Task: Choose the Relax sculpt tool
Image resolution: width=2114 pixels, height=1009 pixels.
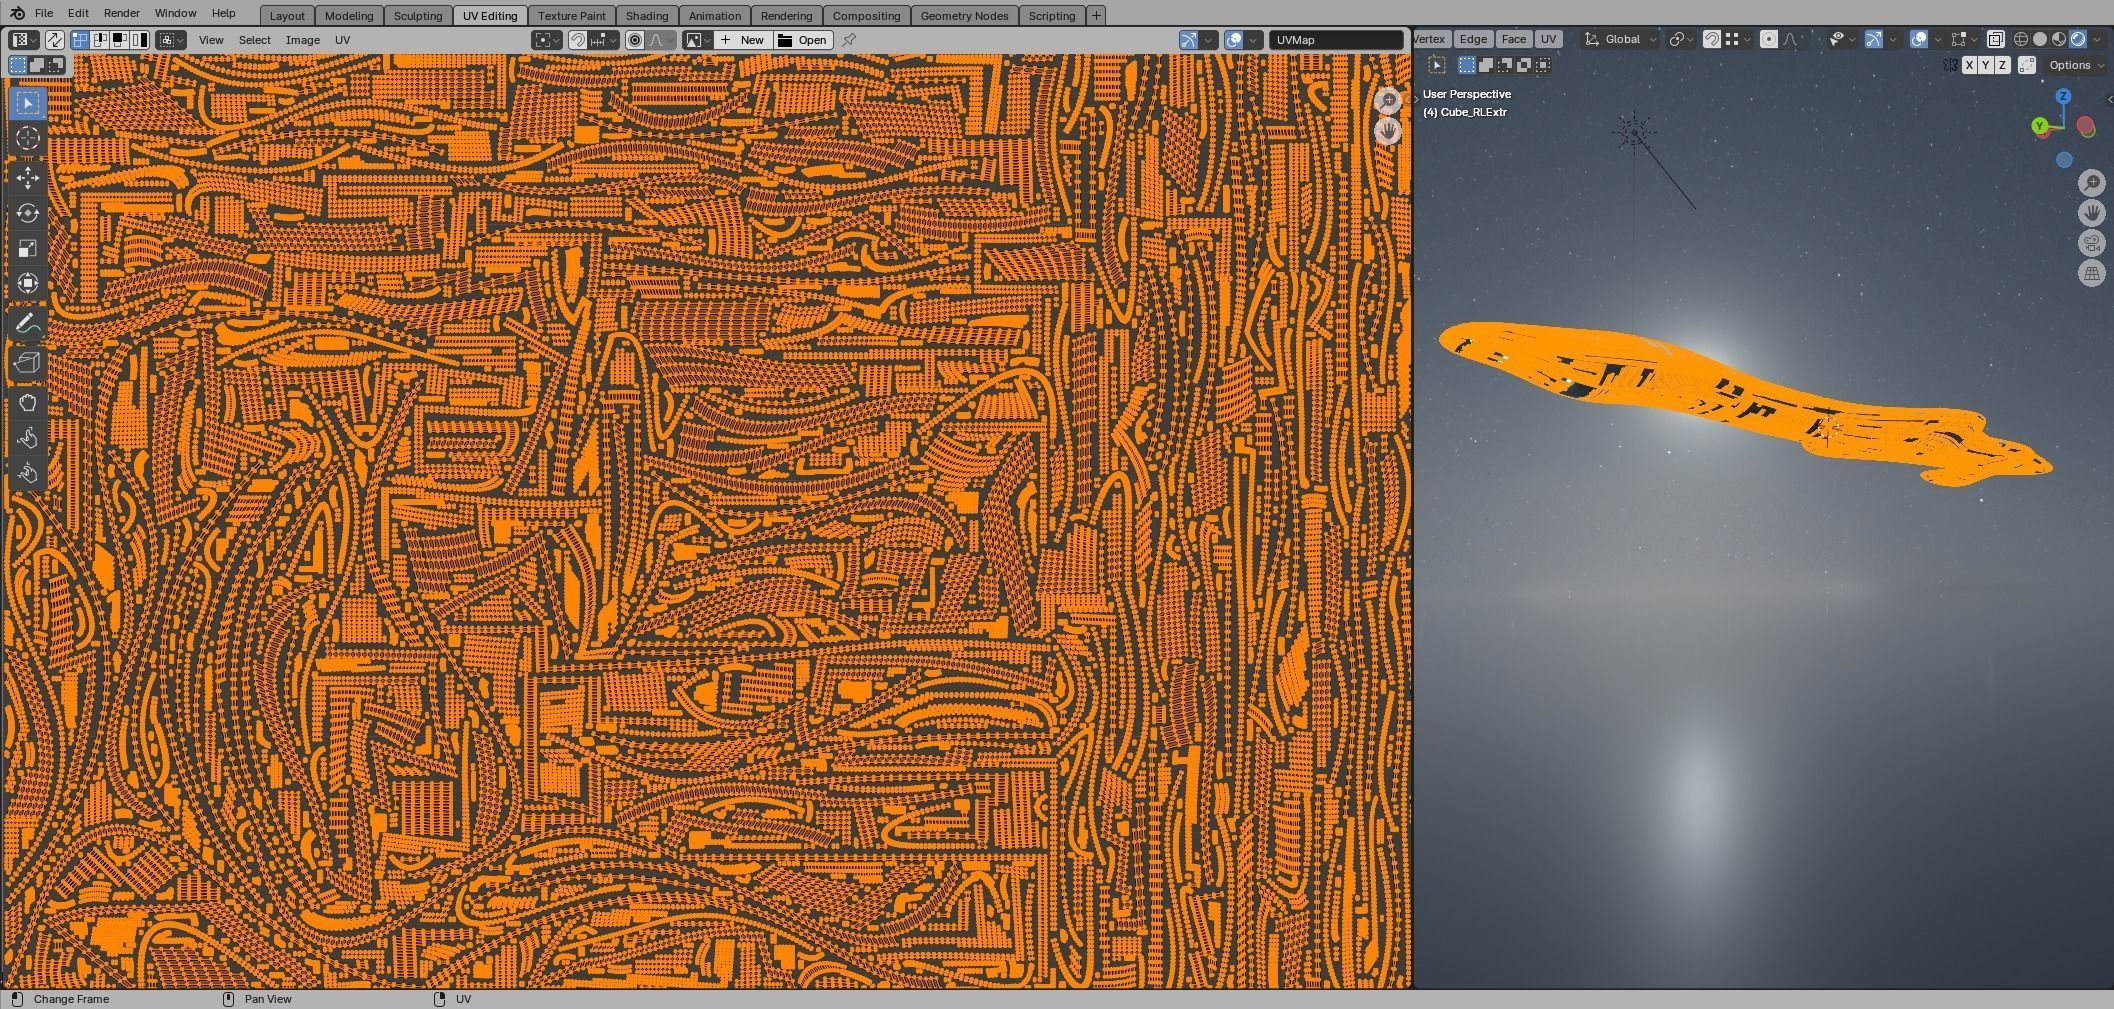Action: pyautogui.click(x=28, y=437)
